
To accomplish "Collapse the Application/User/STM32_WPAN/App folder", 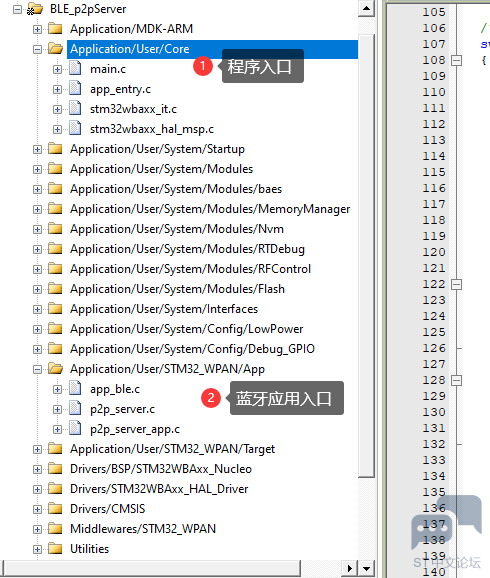I will [37, 369].
